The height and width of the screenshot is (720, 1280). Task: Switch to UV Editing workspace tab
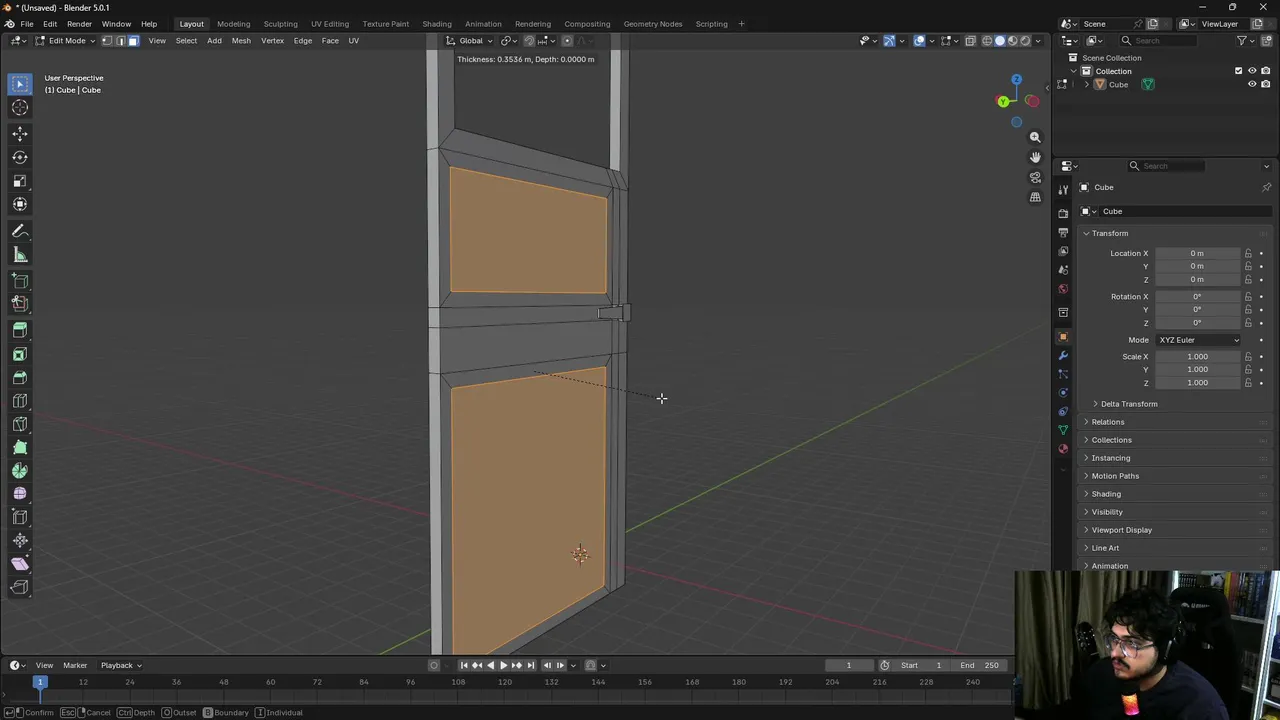click(329, 24)
